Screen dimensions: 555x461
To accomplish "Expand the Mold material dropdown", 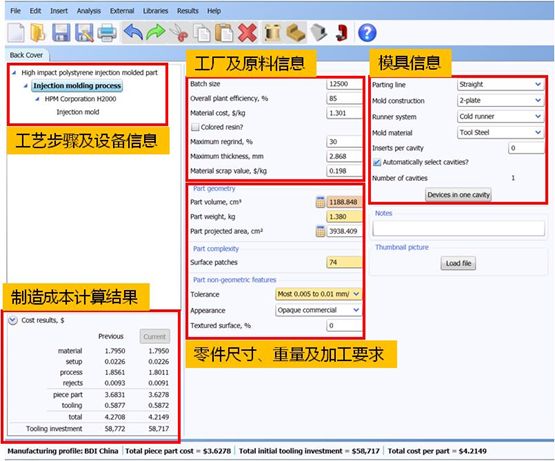I will point(500,133).
